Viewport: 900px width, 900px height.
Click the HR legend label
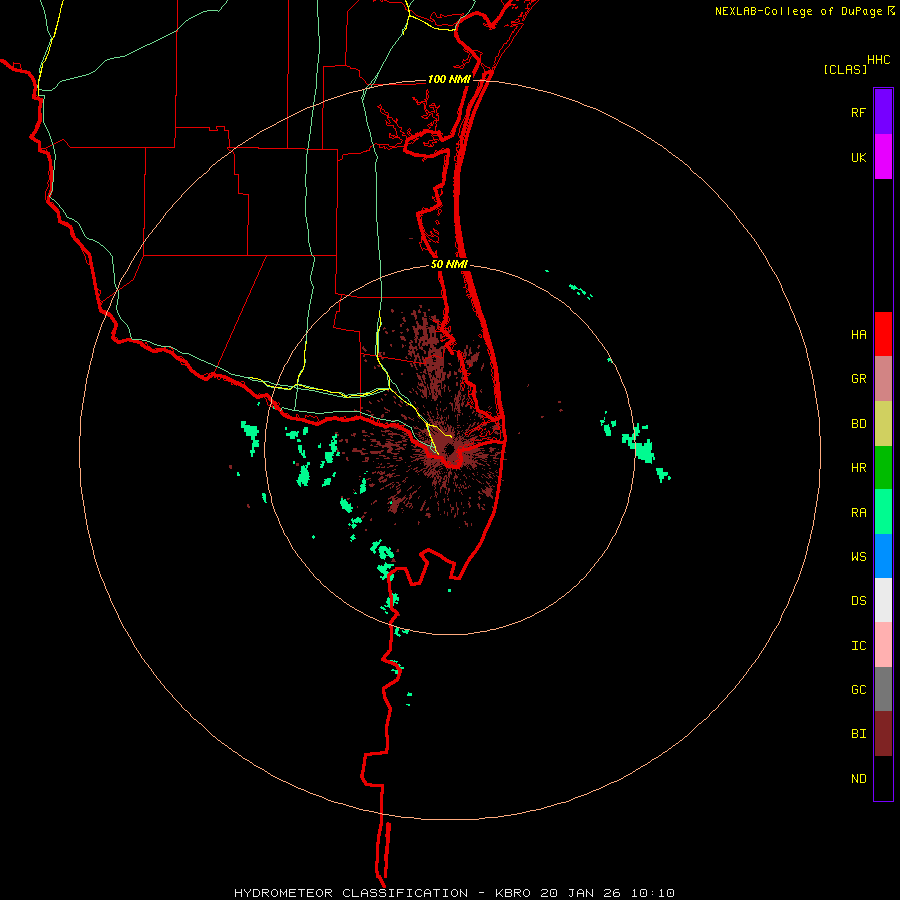[858, 468]
